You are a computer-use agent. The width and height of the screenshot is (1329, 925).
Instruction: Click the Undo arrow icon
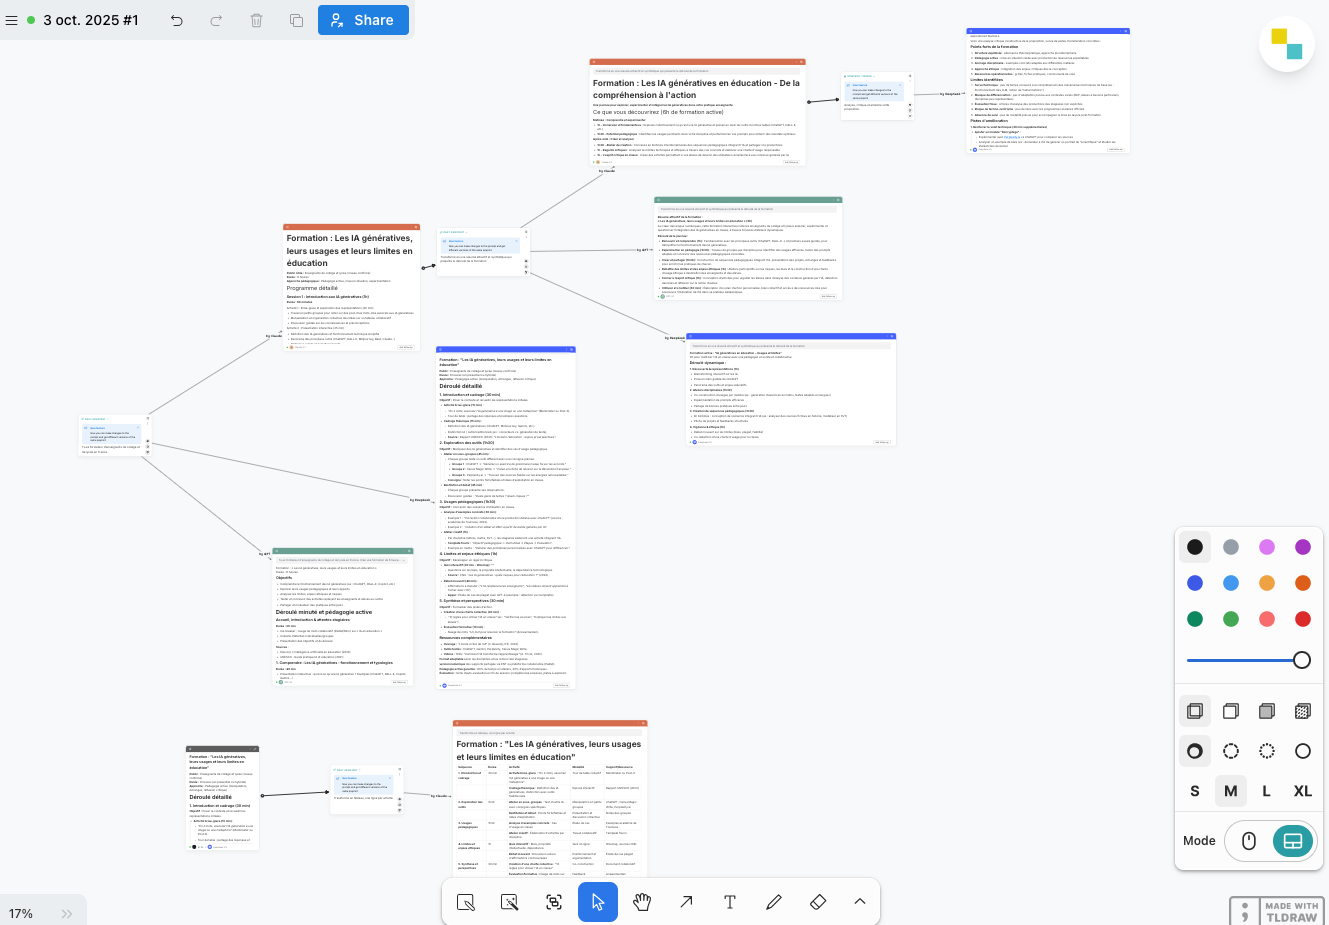pos(177,20)
